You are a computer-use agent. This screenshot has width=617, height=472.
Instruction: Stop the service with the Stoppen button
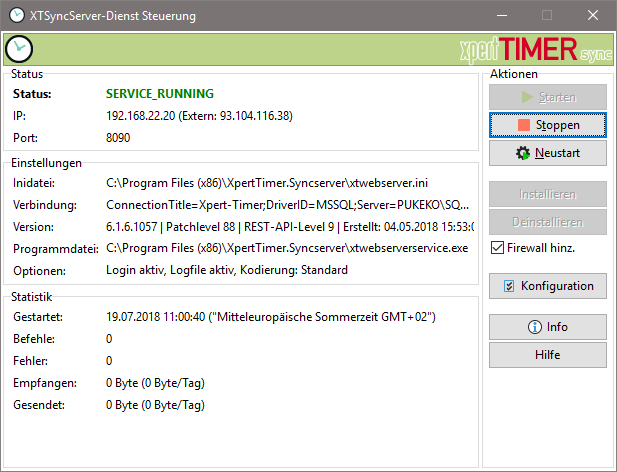tap(547, 125)
